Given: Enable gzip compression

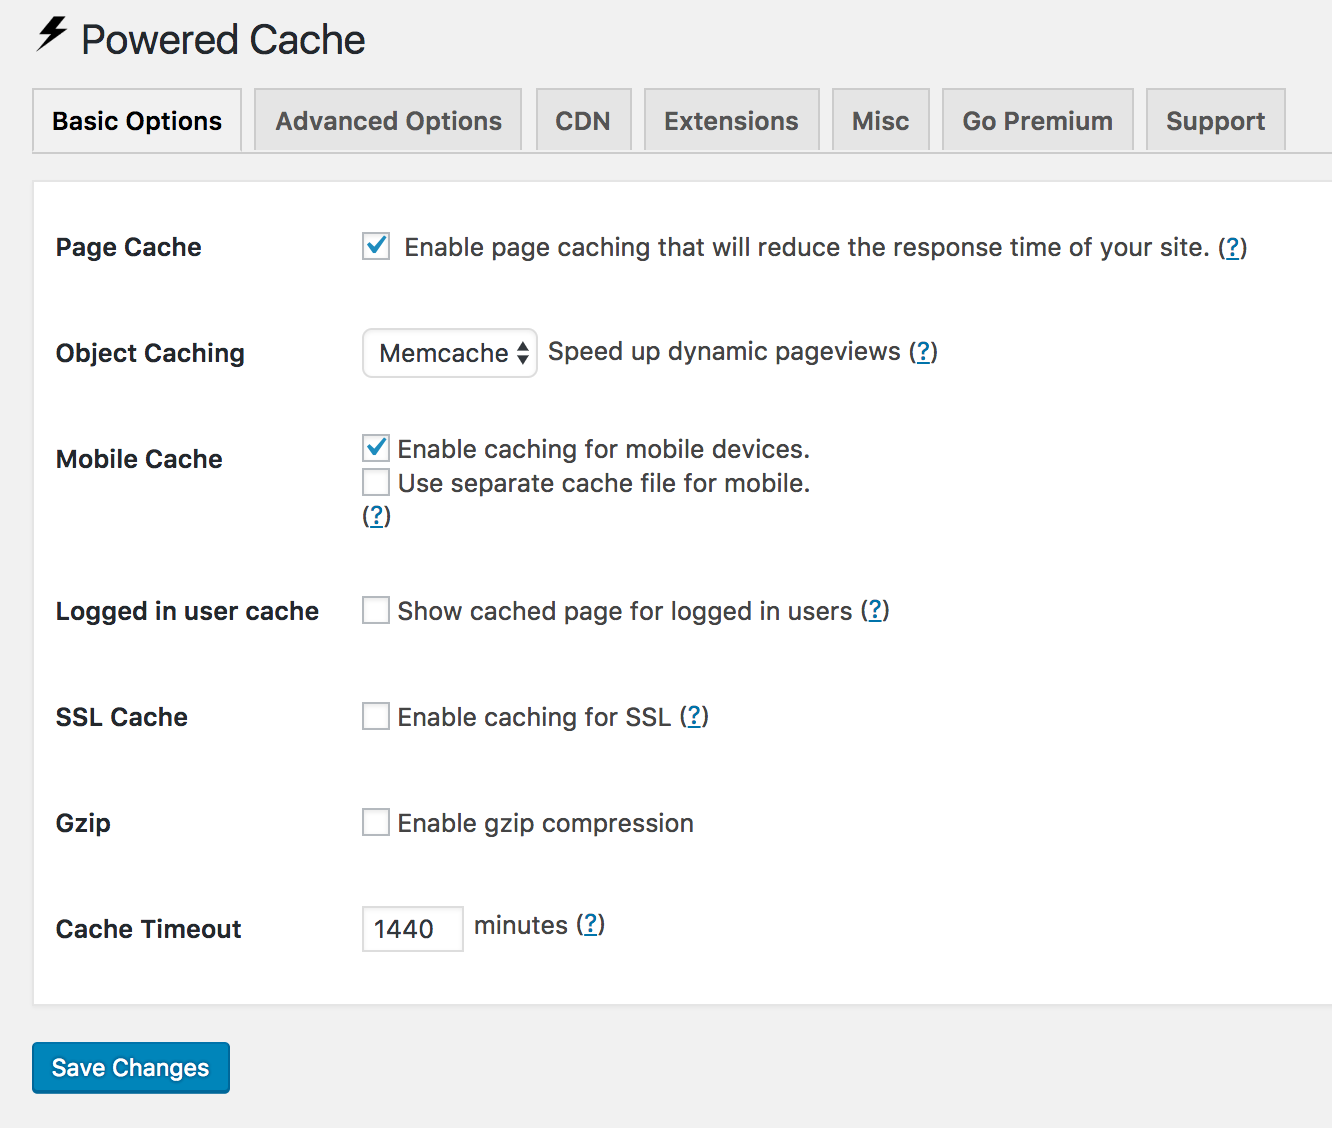Looking at the screenshot, I should [x=375, y=821].
